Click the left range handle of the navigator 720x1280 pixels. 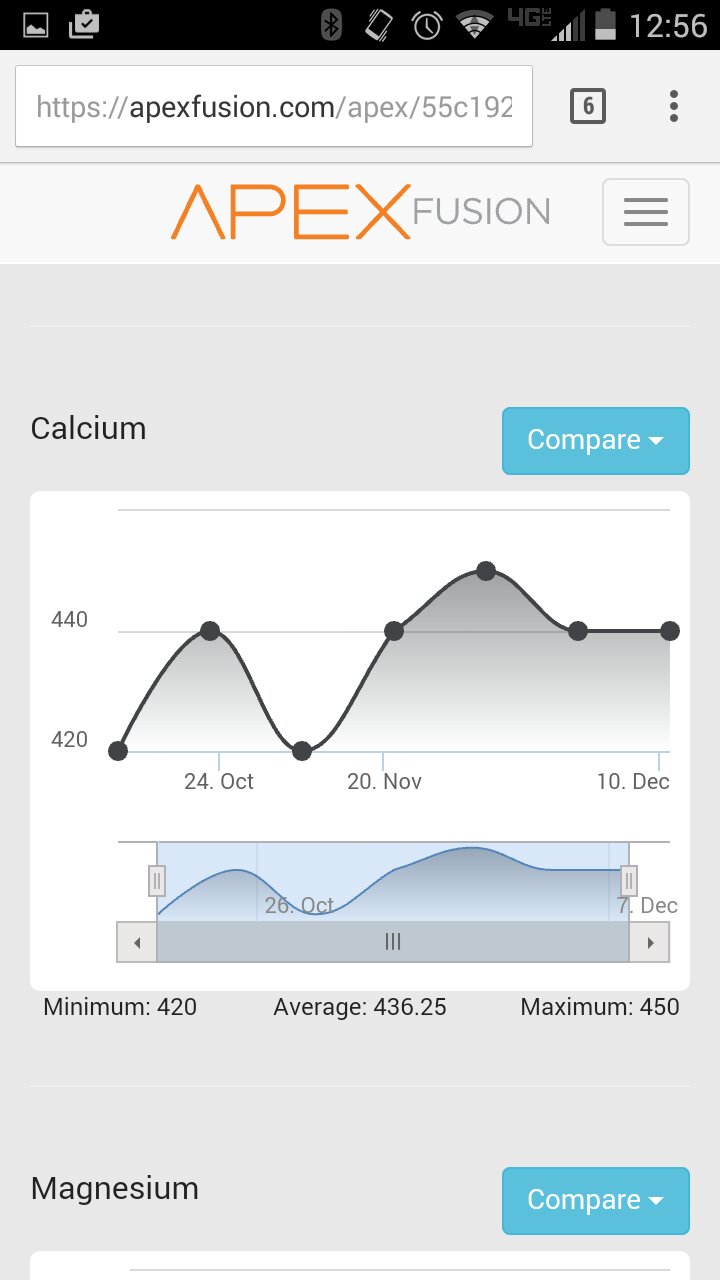pos(157,881)
